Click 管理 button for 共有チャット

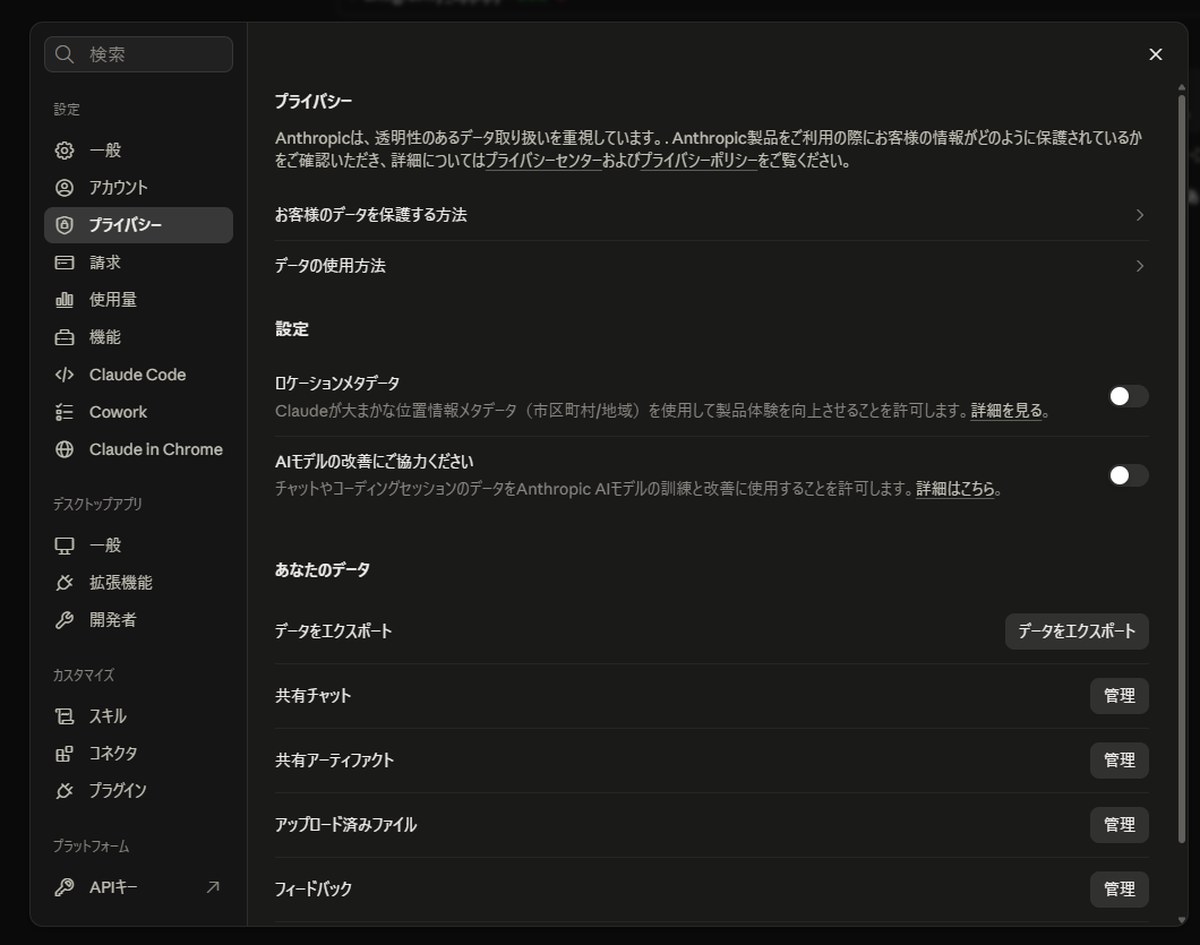[1119, 696]
